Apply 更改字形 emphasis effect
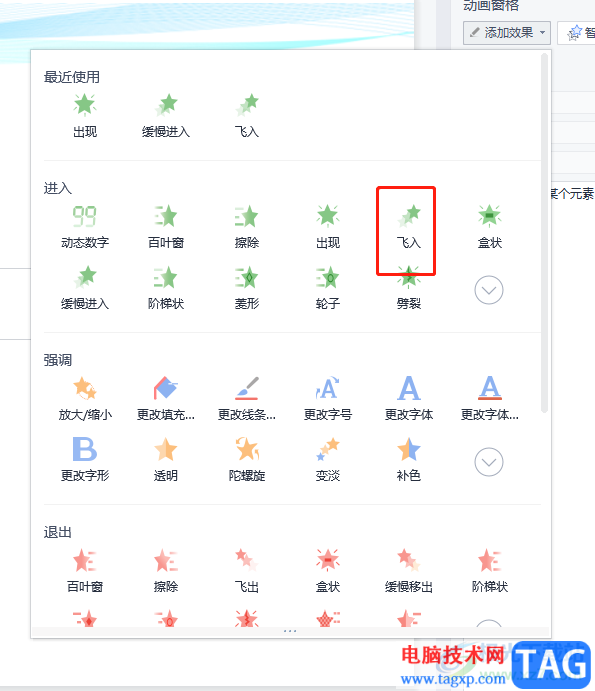The image size is (595, 691). tap(85, 460)
